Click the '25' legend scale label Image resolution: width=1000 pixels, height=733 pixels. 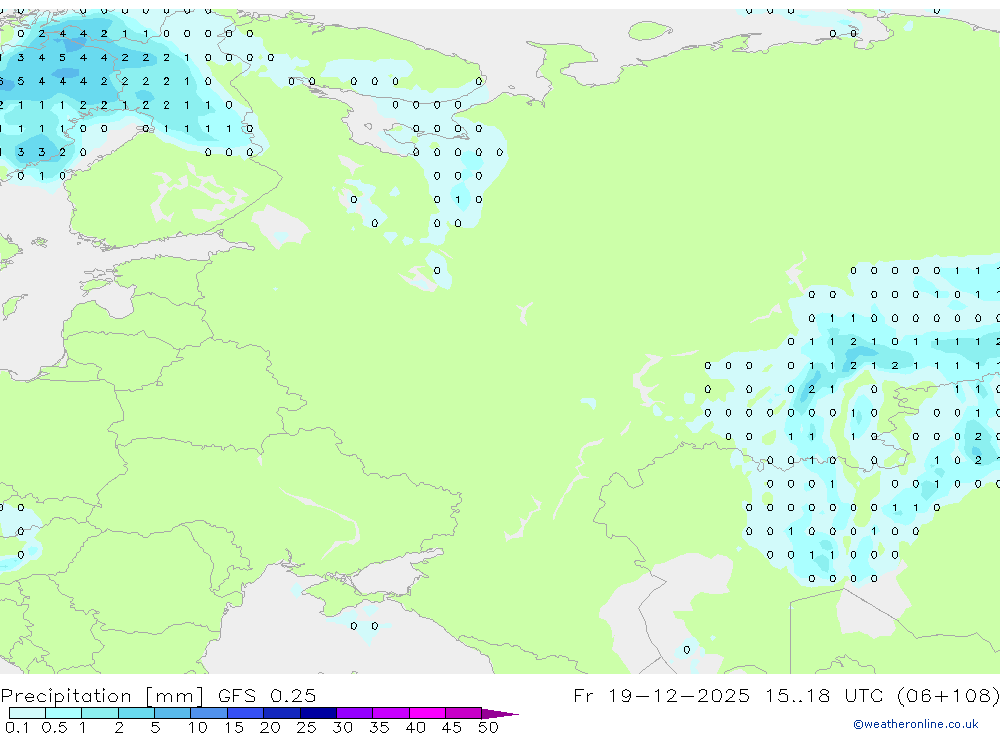pos(307,727)
